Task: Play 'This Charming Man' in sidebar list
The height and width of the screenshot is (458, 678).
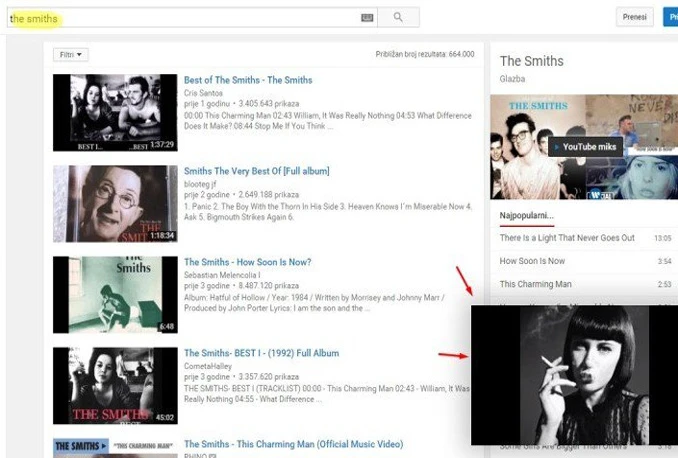Action: (535, 284)
